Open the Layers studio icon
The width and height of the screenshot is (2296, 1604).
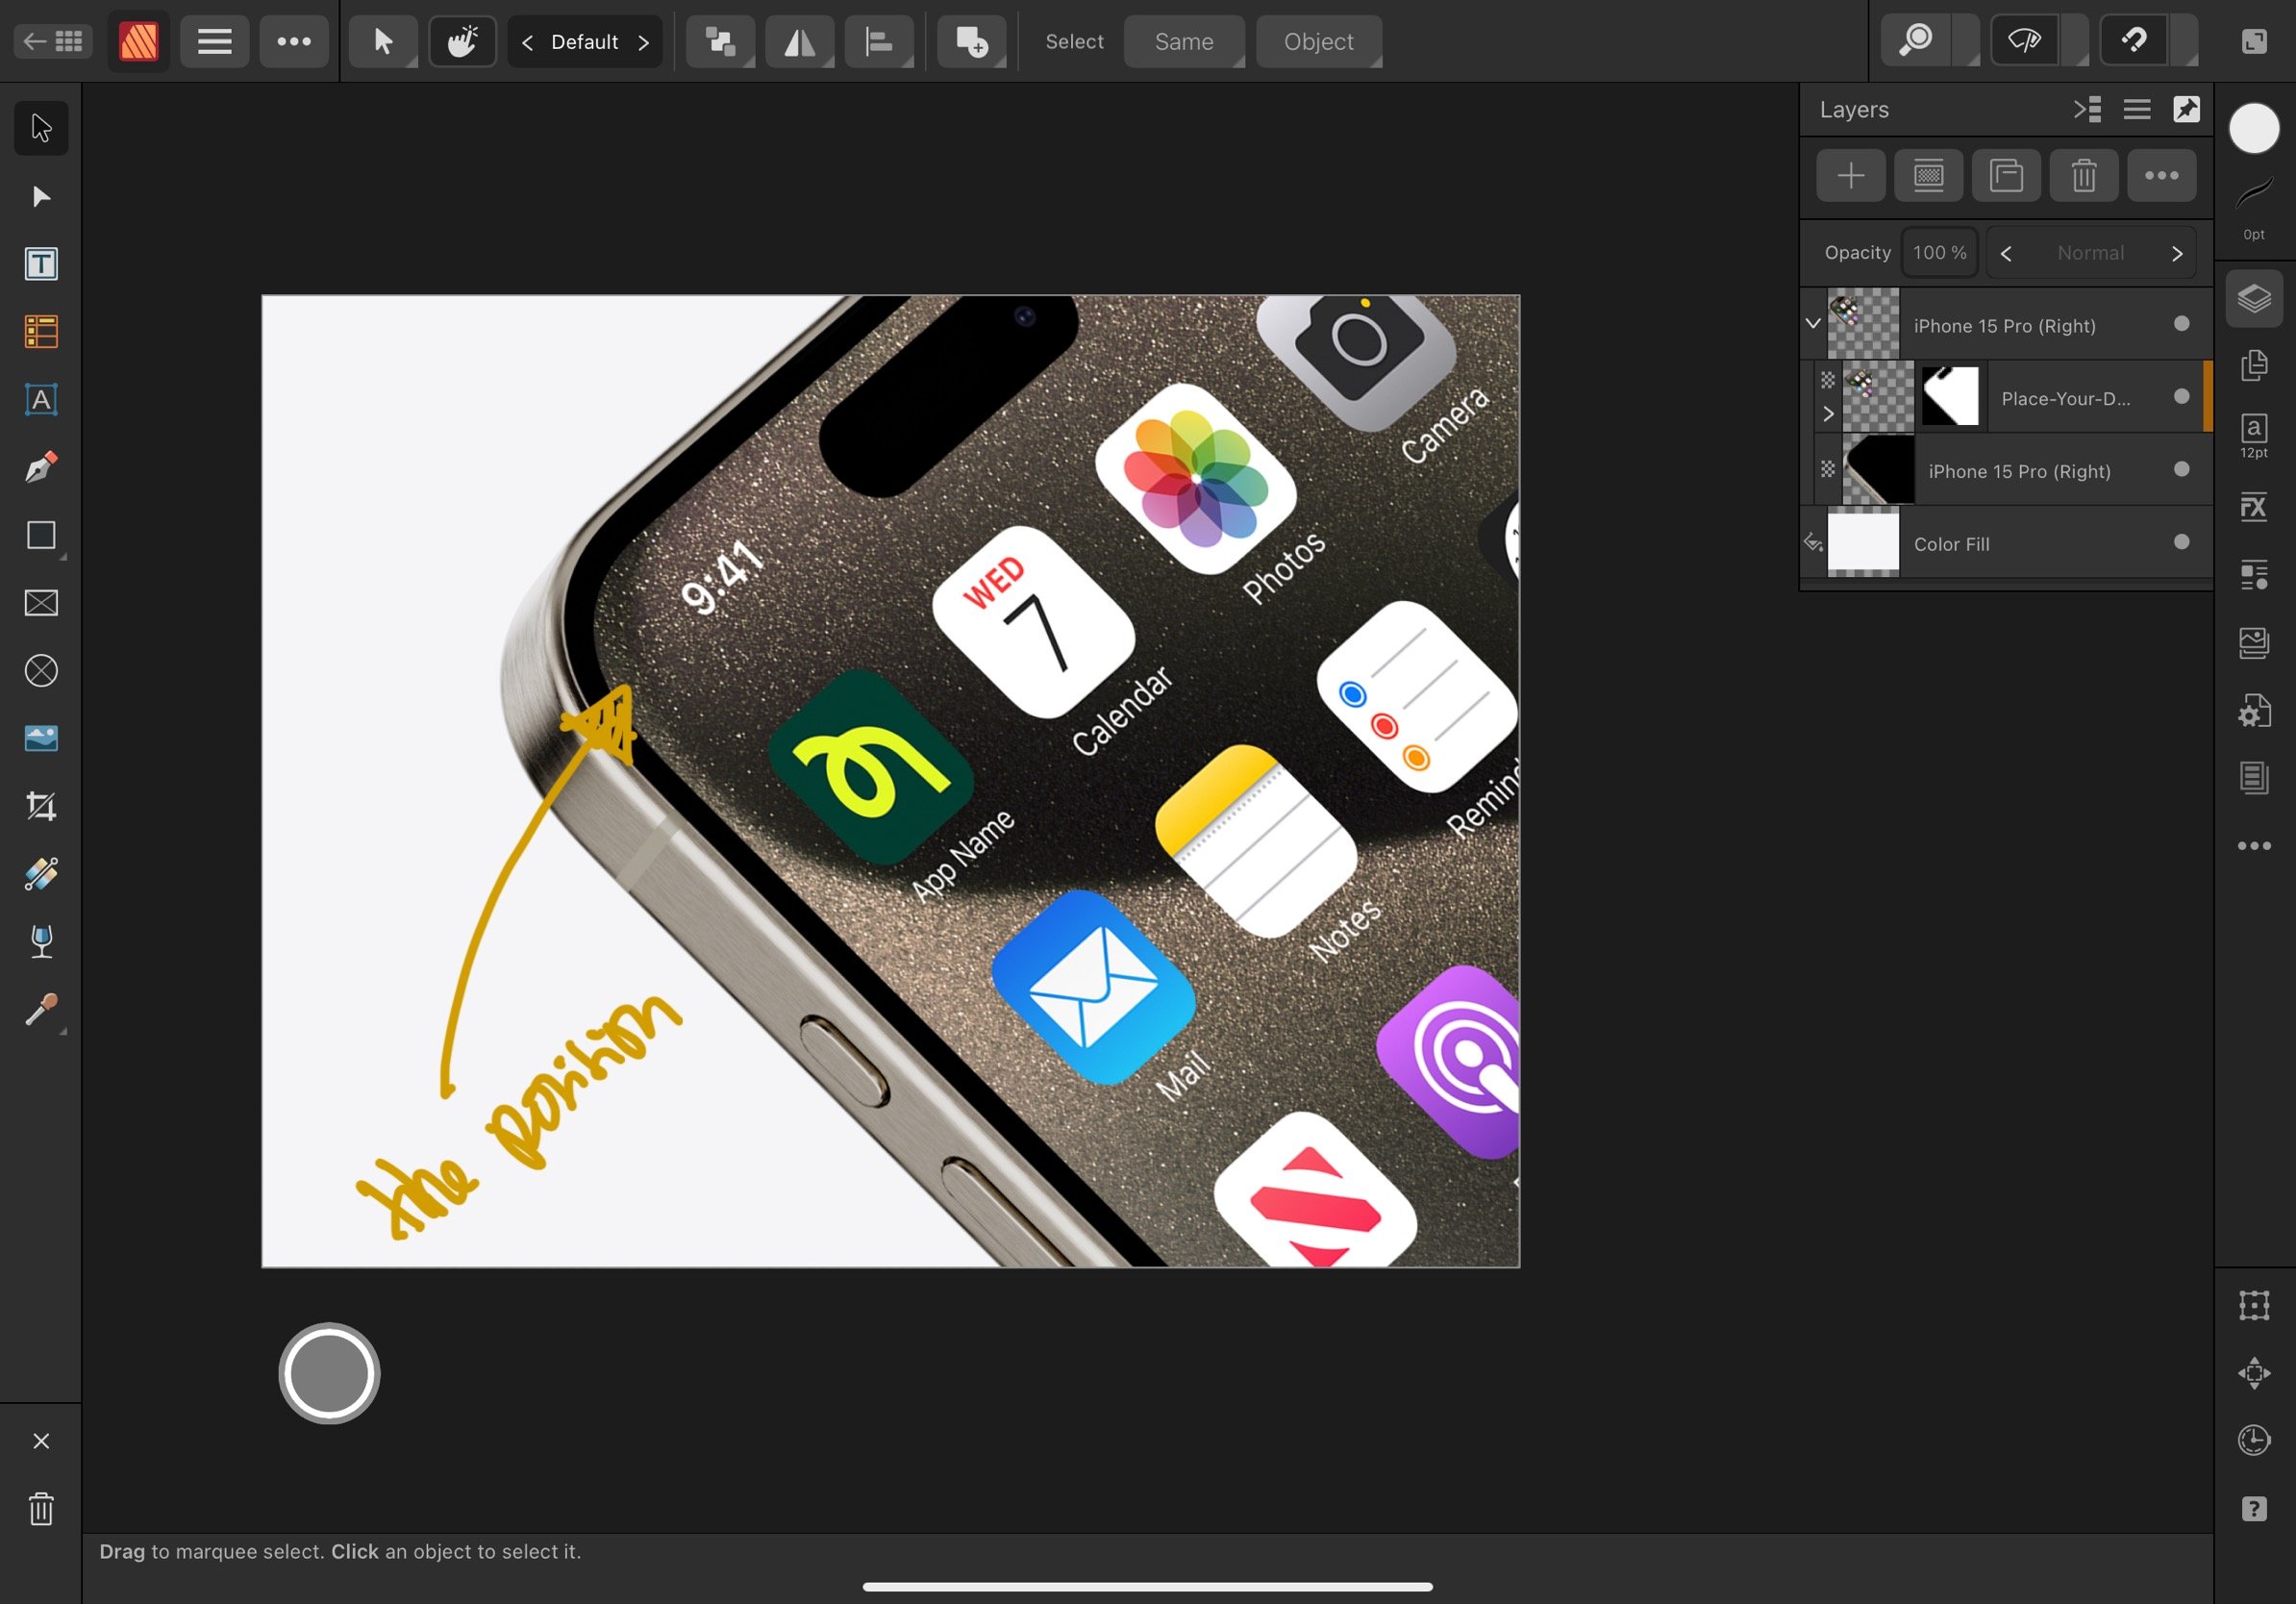tap(2254, 298)
